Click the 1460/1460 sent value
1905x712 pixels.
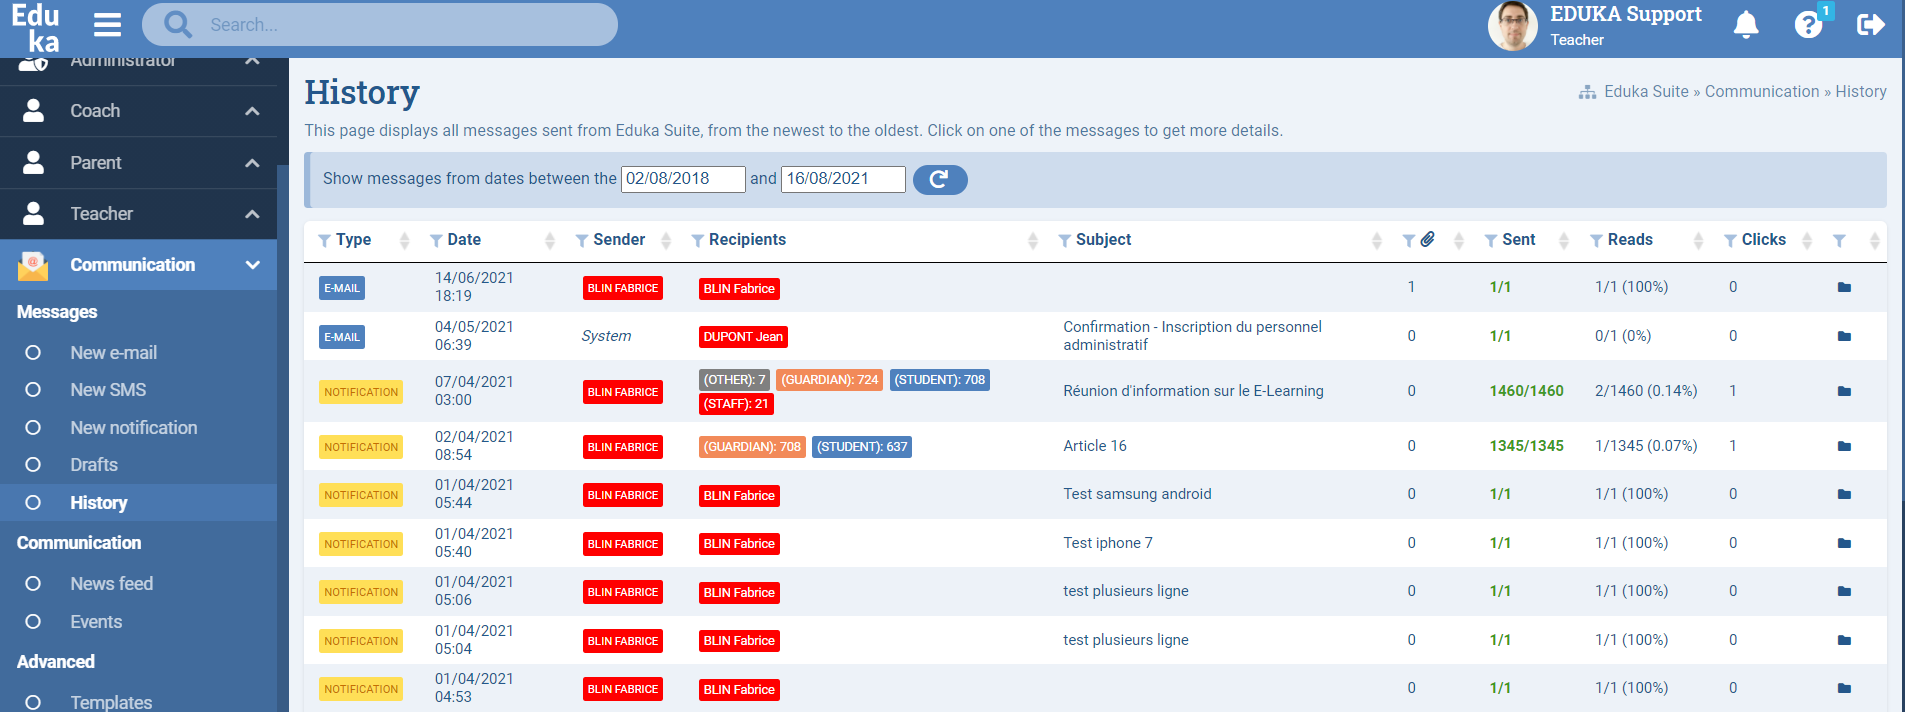click(x=1526, y=391)
